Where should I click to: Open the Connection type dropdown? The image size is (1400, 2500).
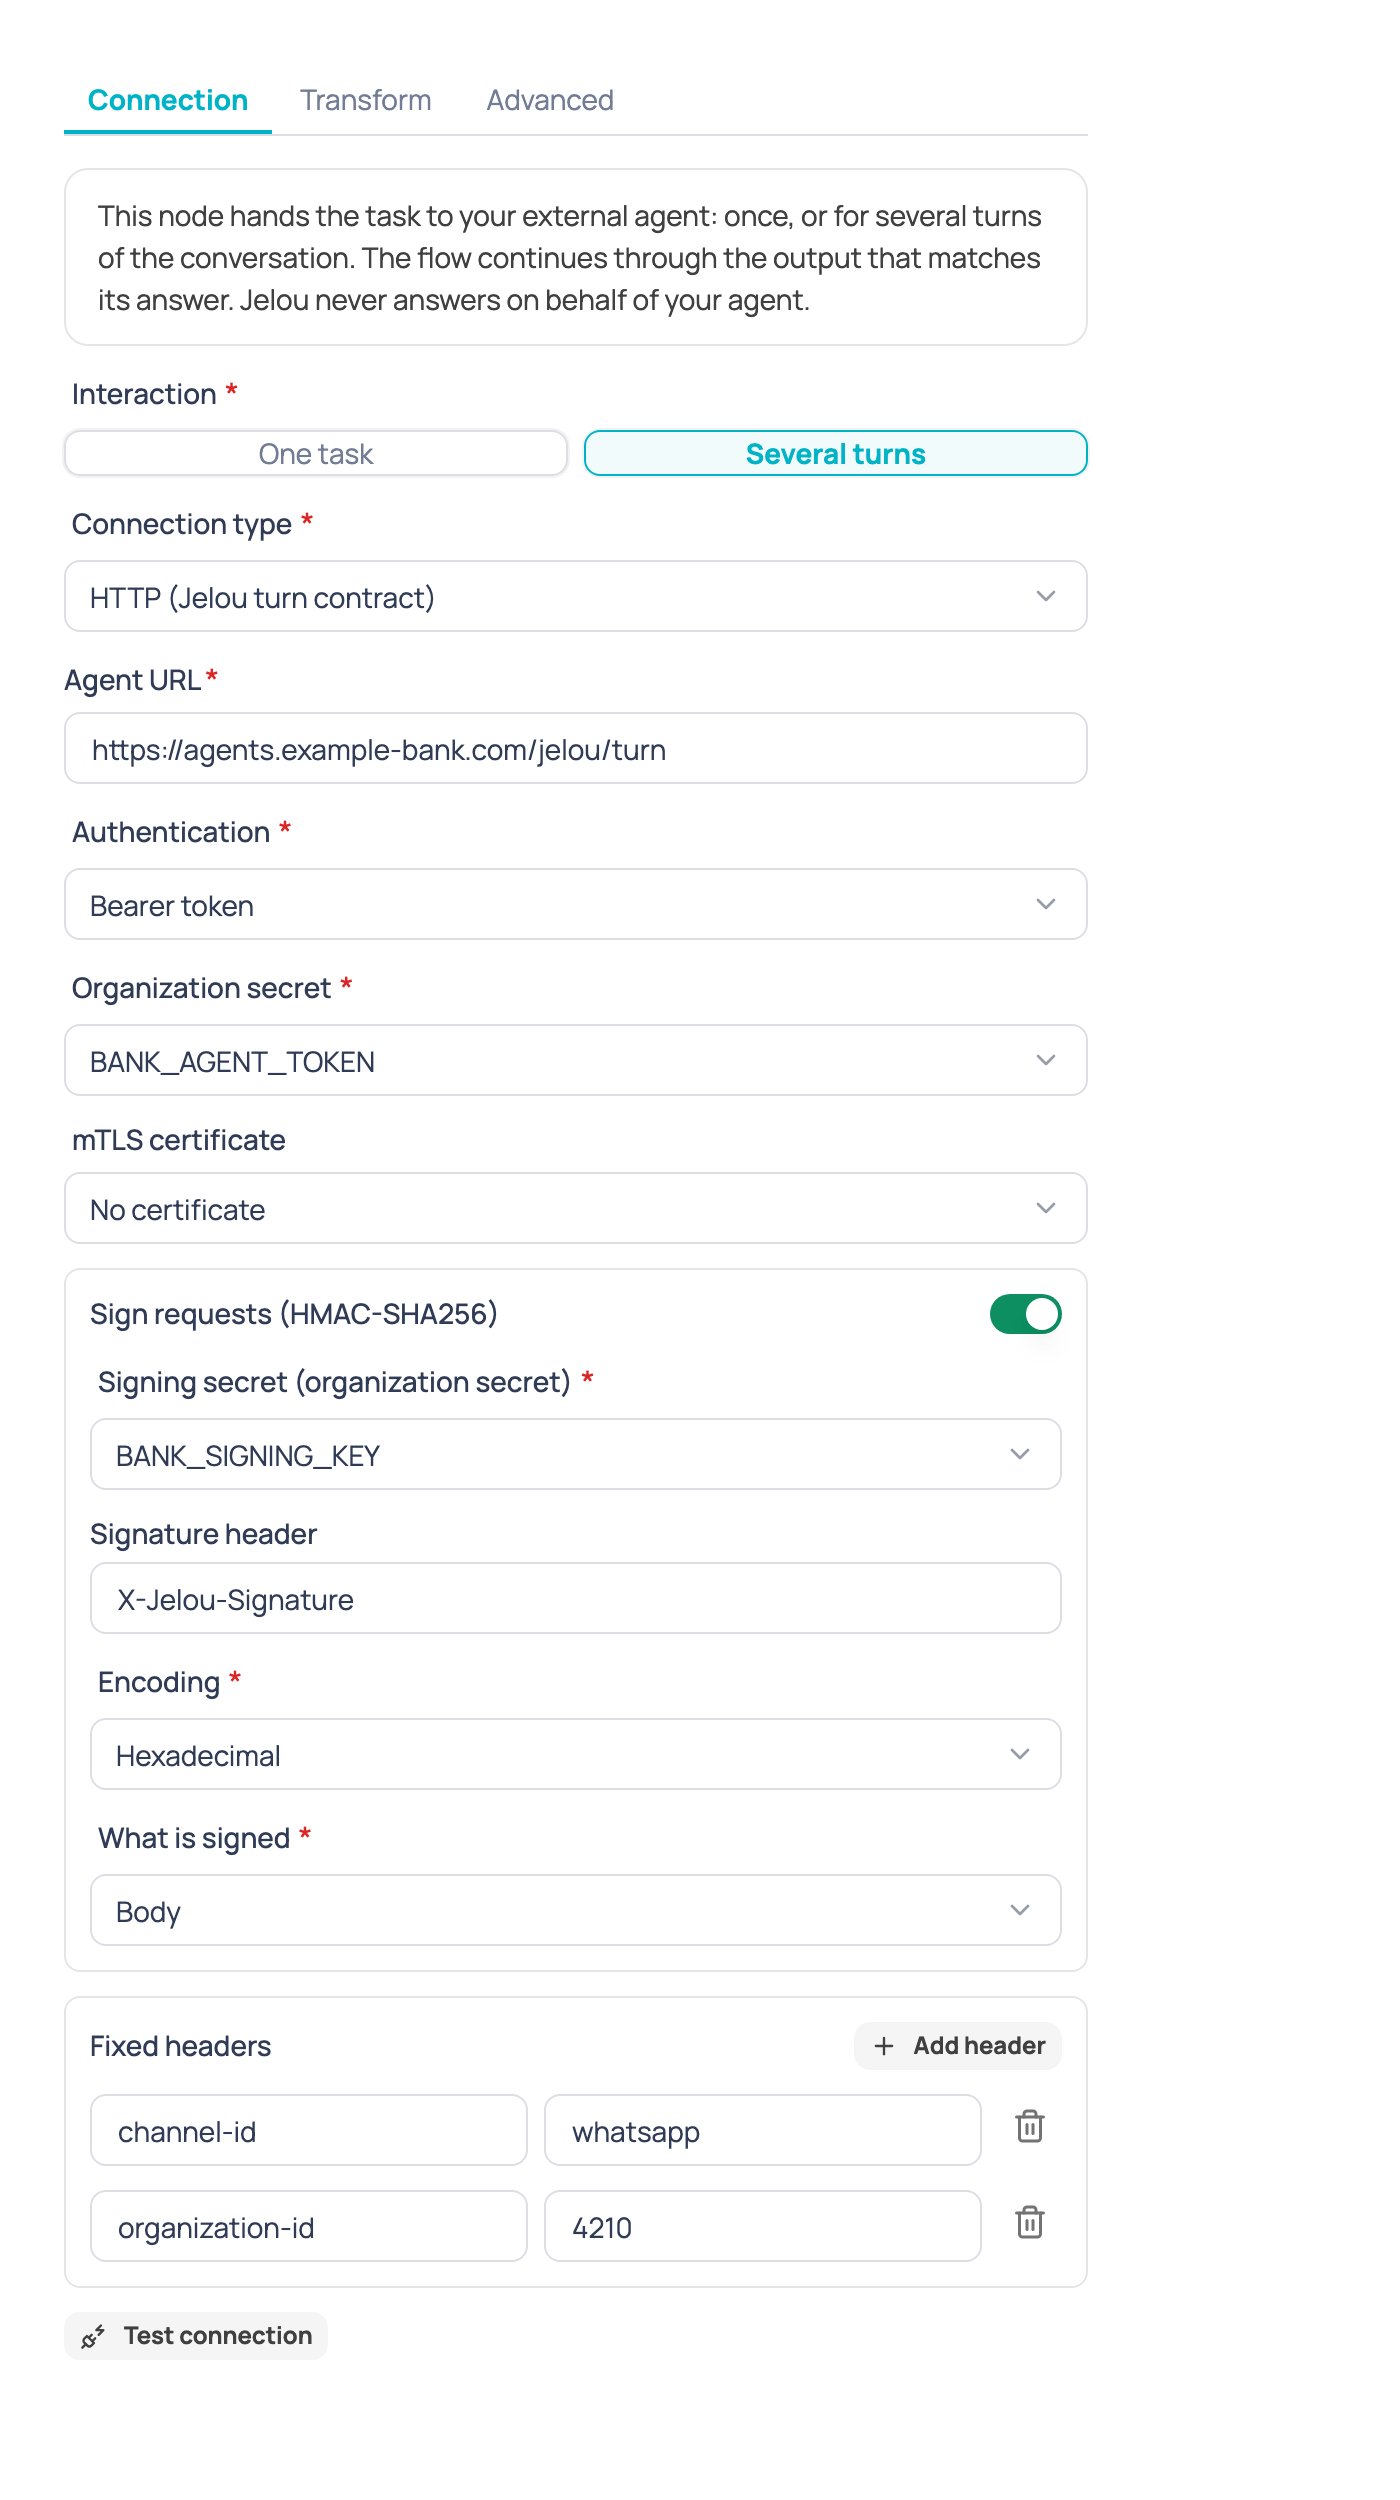coord(576,596)
